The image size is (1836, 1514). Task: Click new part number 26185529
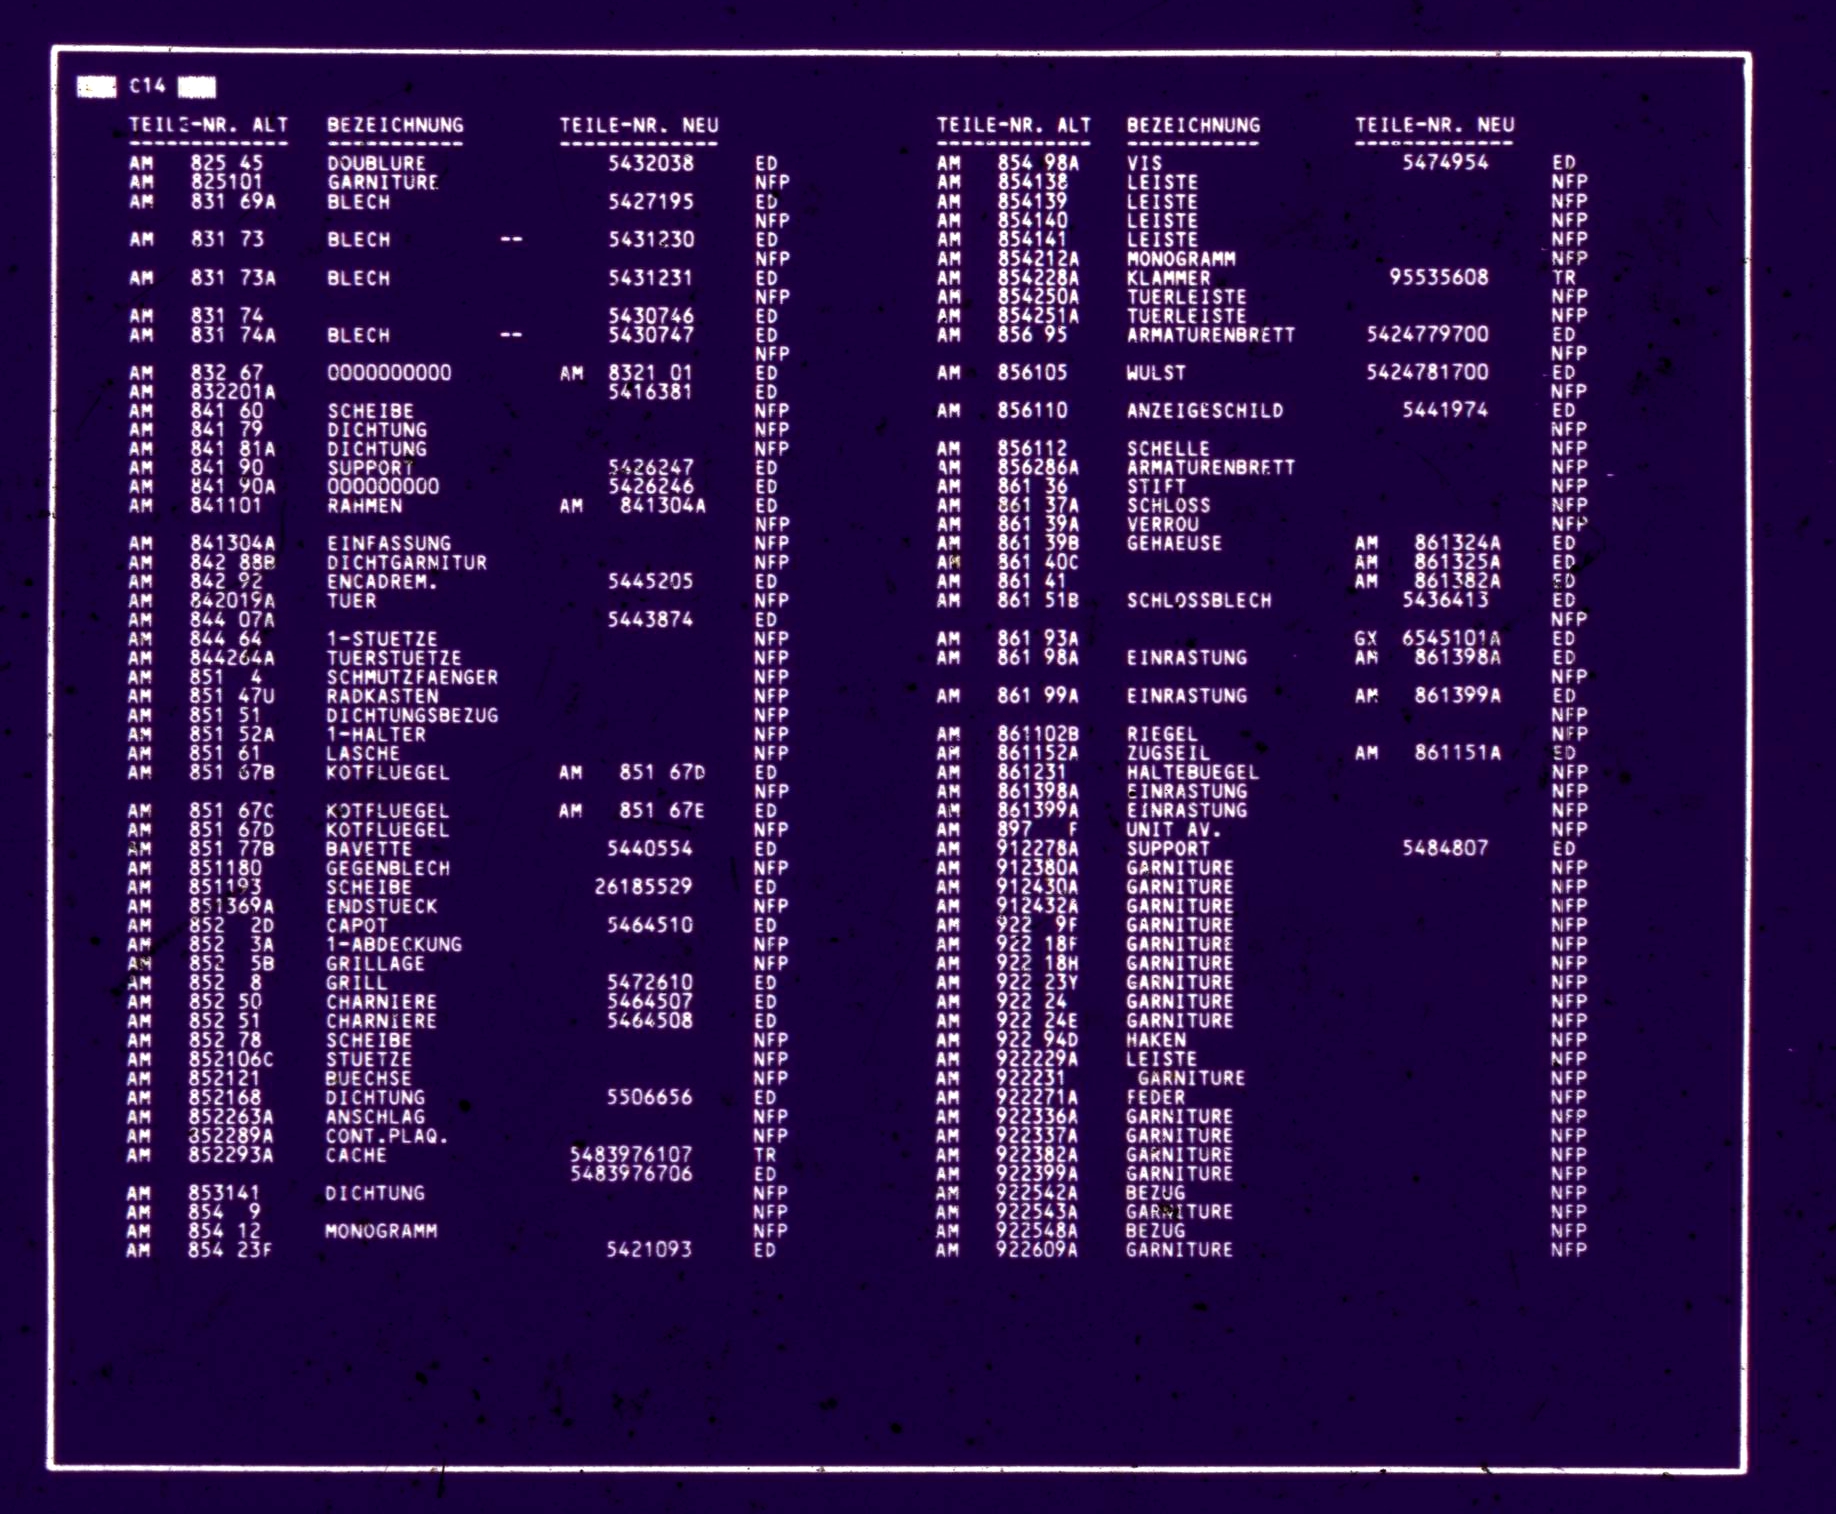pos(643,887)
